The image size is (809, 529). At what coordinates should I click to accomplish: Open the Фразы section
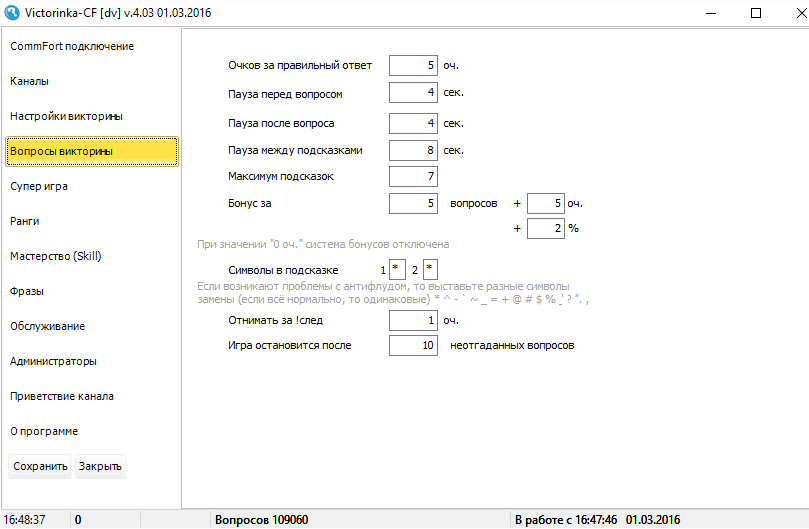click(28, 291)
